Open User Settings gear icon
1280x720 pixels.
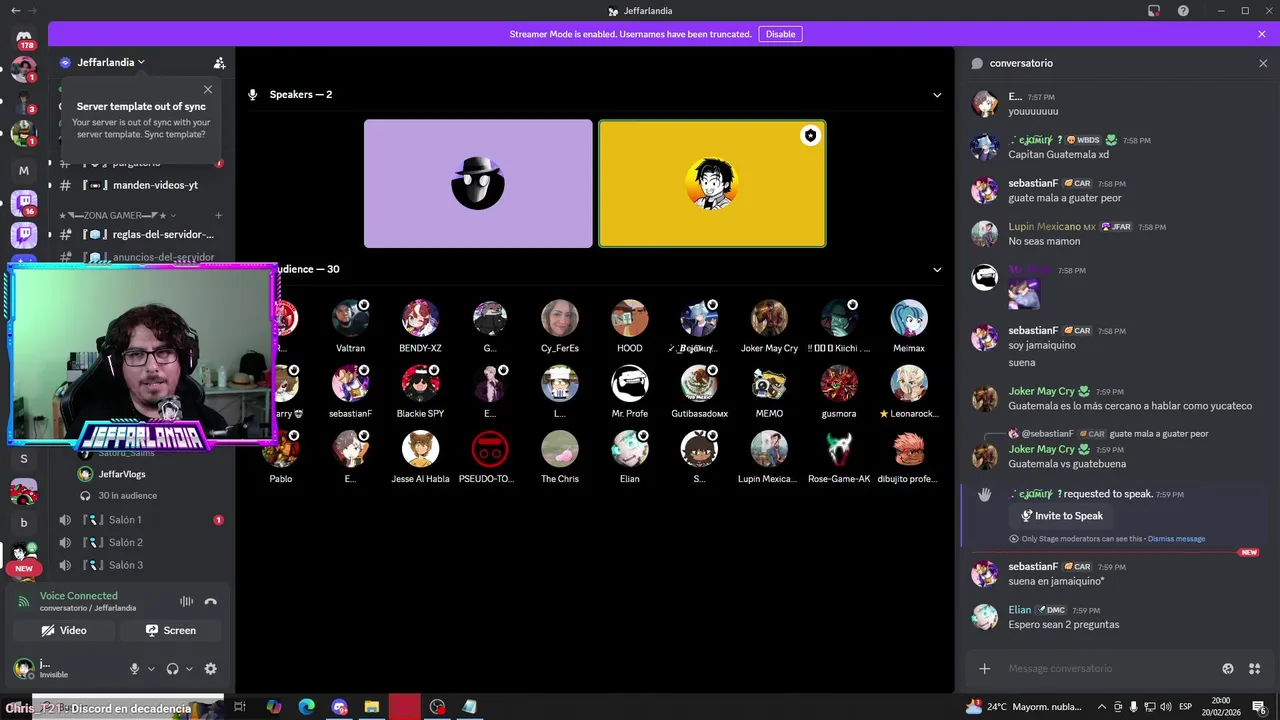tap(210, 669)
